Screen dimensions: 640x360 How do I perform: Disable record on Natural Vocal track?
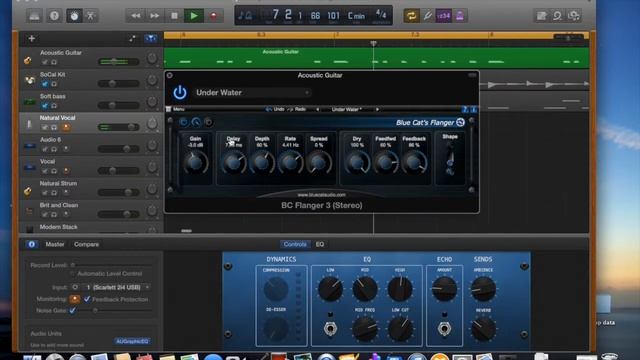[66, 127]
